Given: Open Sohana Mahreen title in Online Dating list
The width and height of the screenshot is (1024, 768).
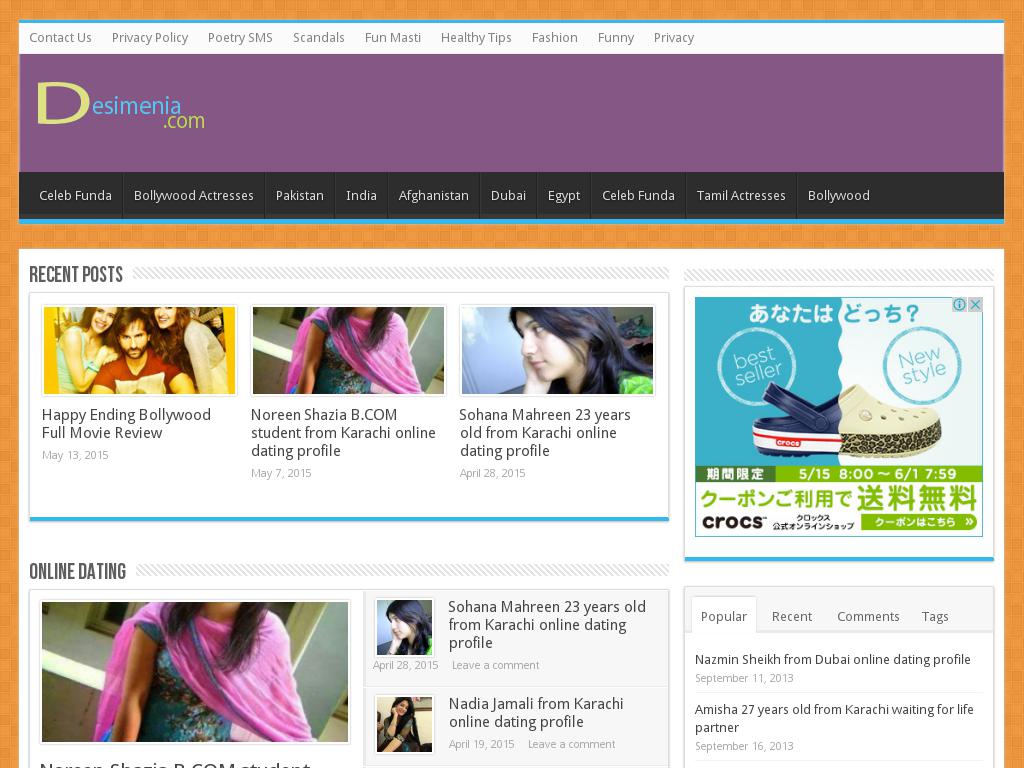Looking at the screenshot, I should tap(547, 624).
